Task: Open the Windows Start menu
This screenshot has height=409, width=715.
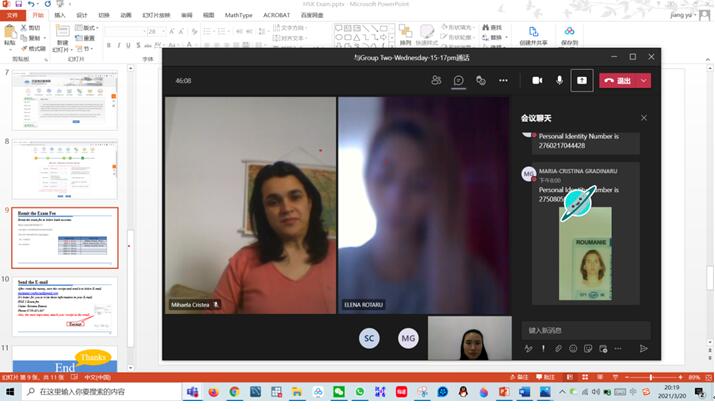Action: click(10, 392)
